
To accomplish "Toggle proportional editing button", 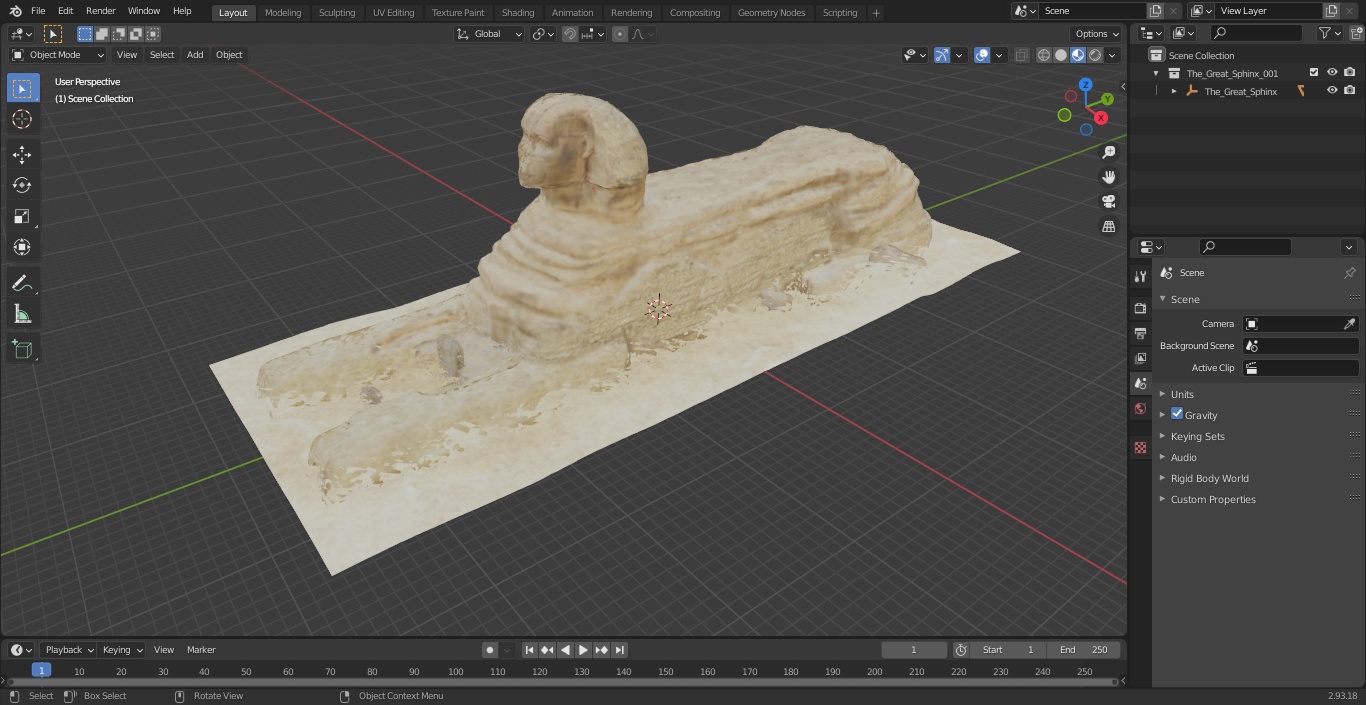I will [620, 34].
